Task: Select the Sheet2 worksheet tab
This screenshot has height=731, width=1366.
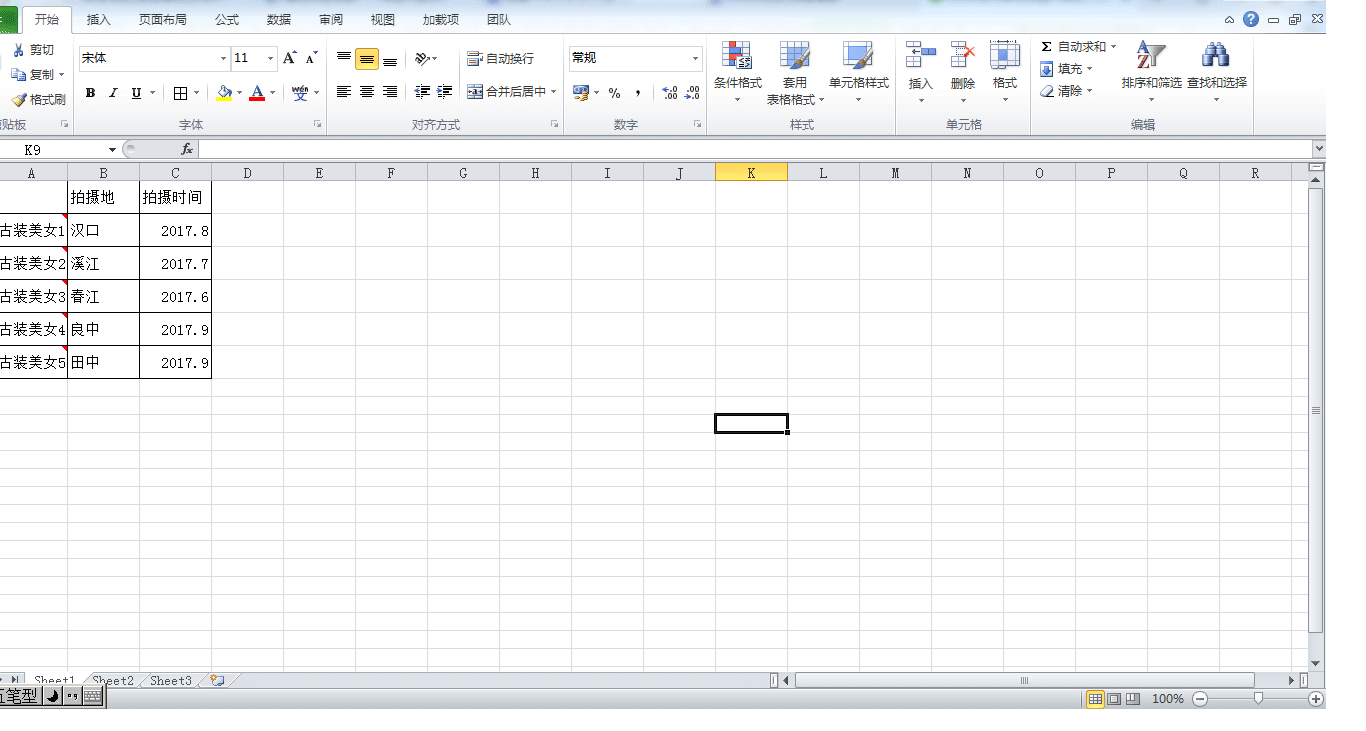Action: coord(113,681)
